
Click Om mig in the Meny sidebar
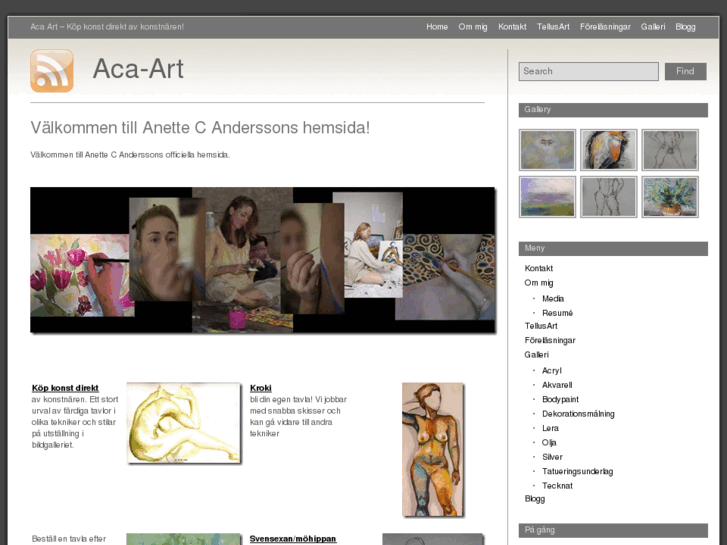click(x=539, y=283)
